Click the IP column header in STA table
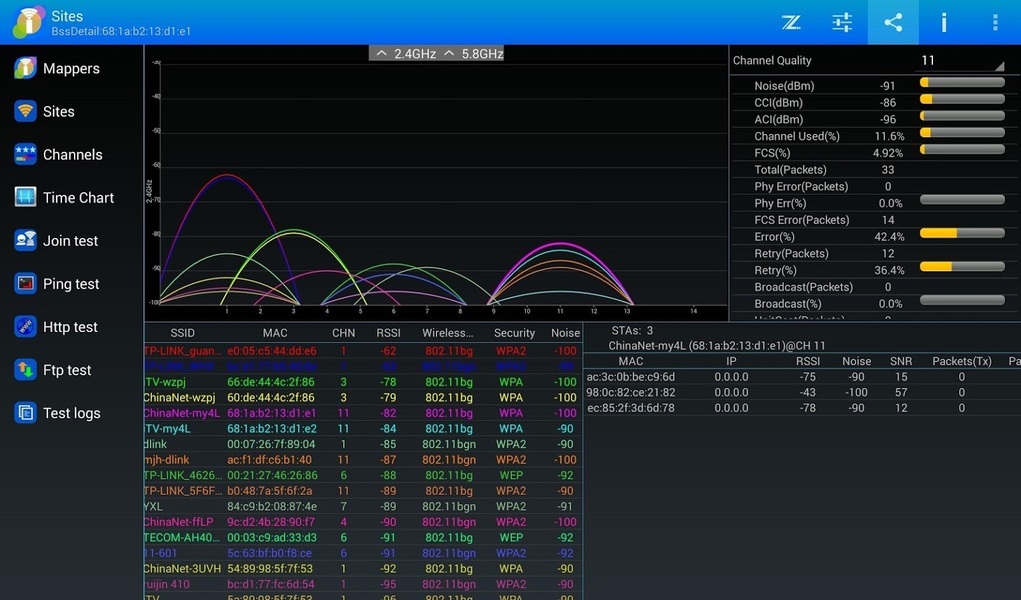Image resolution: width=1021 pixels, height=600 pixels. pos(731,361)
